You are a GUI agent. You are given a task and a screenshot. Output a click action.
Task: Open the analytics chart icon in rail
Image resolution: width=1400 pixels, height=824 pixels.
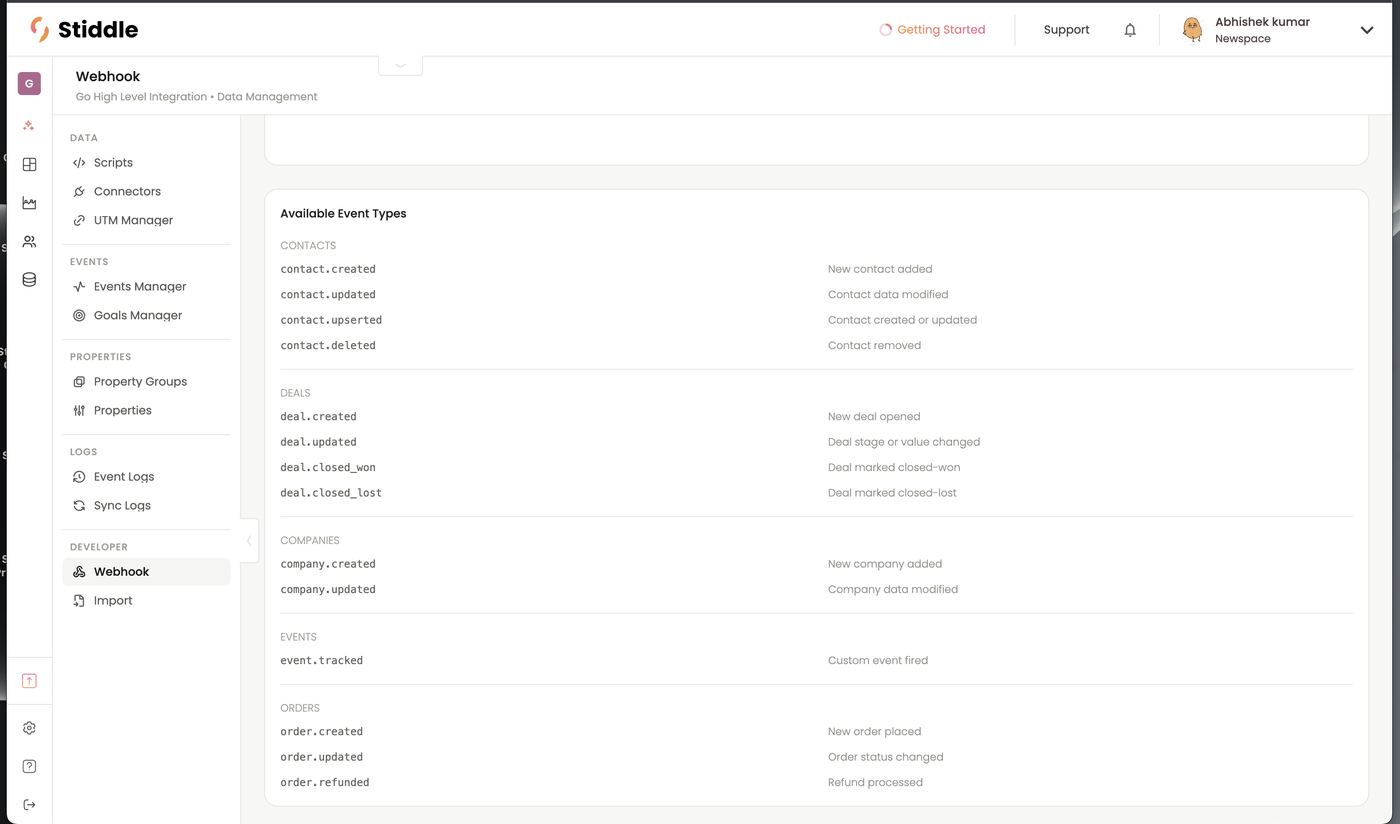point(29,203)
